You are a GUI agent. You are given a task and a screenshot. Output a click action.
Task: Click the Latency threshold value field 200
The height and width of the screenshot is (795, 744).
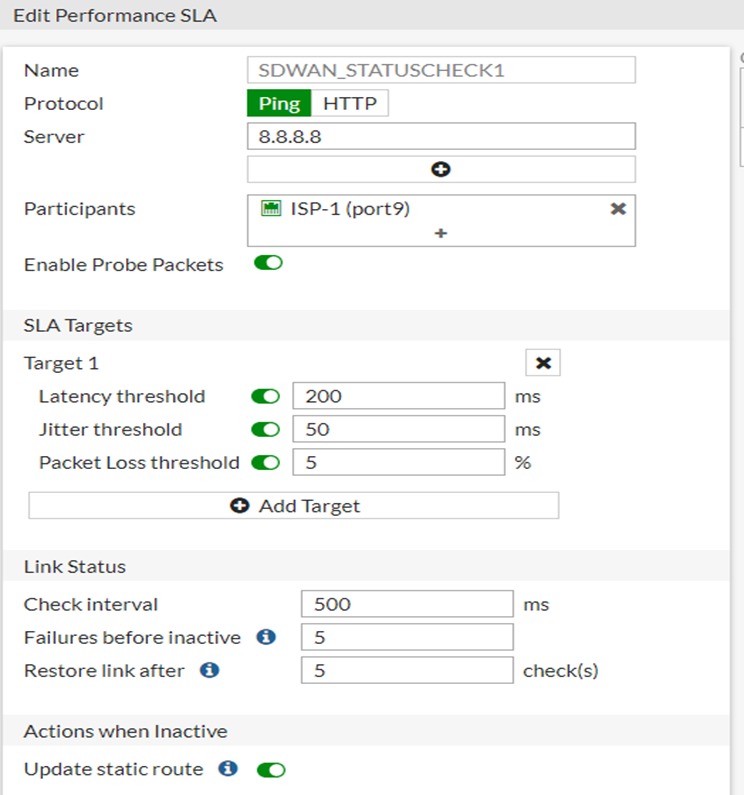[x=399, y=396]
